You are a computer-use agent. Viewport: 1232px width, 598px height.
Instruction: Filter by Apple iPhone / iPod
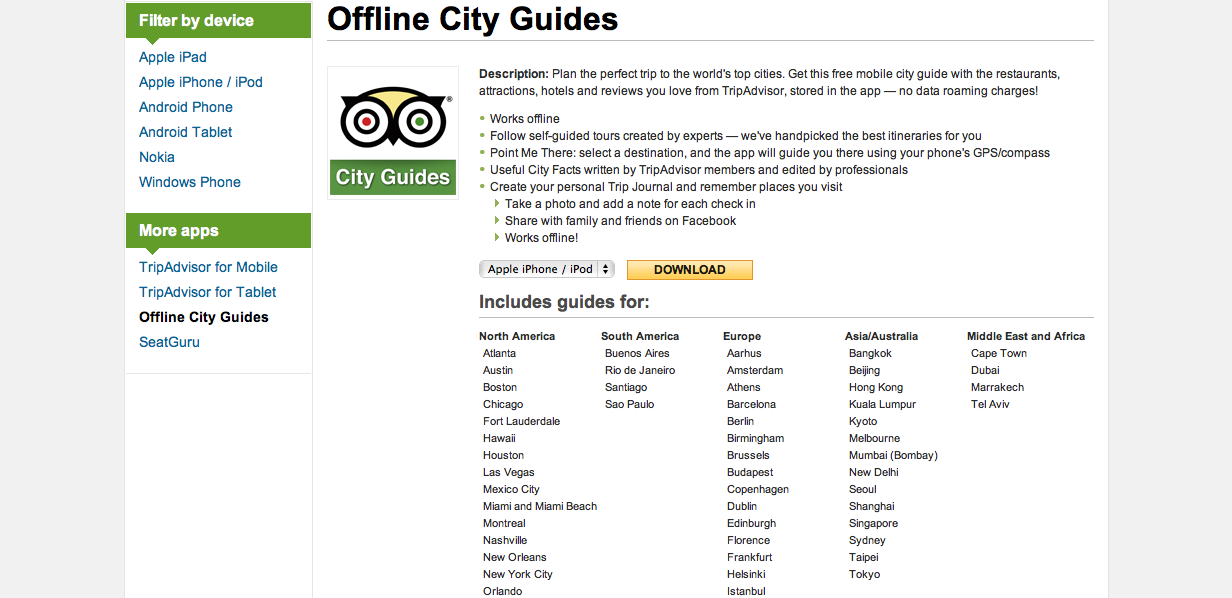201,82
